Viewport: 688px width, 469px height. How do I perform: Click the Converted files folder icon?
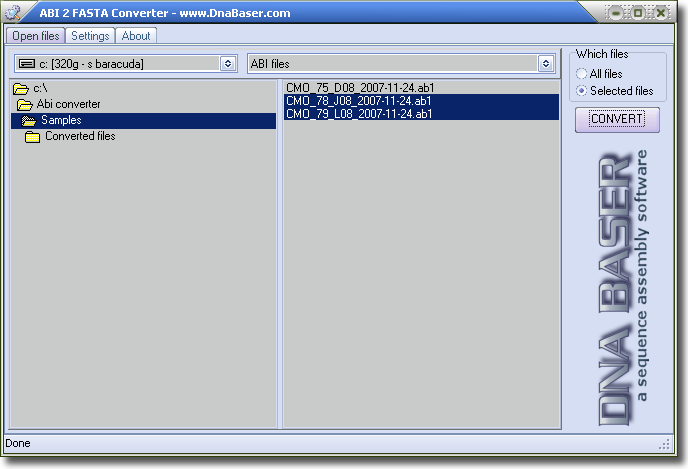(32, 136)
